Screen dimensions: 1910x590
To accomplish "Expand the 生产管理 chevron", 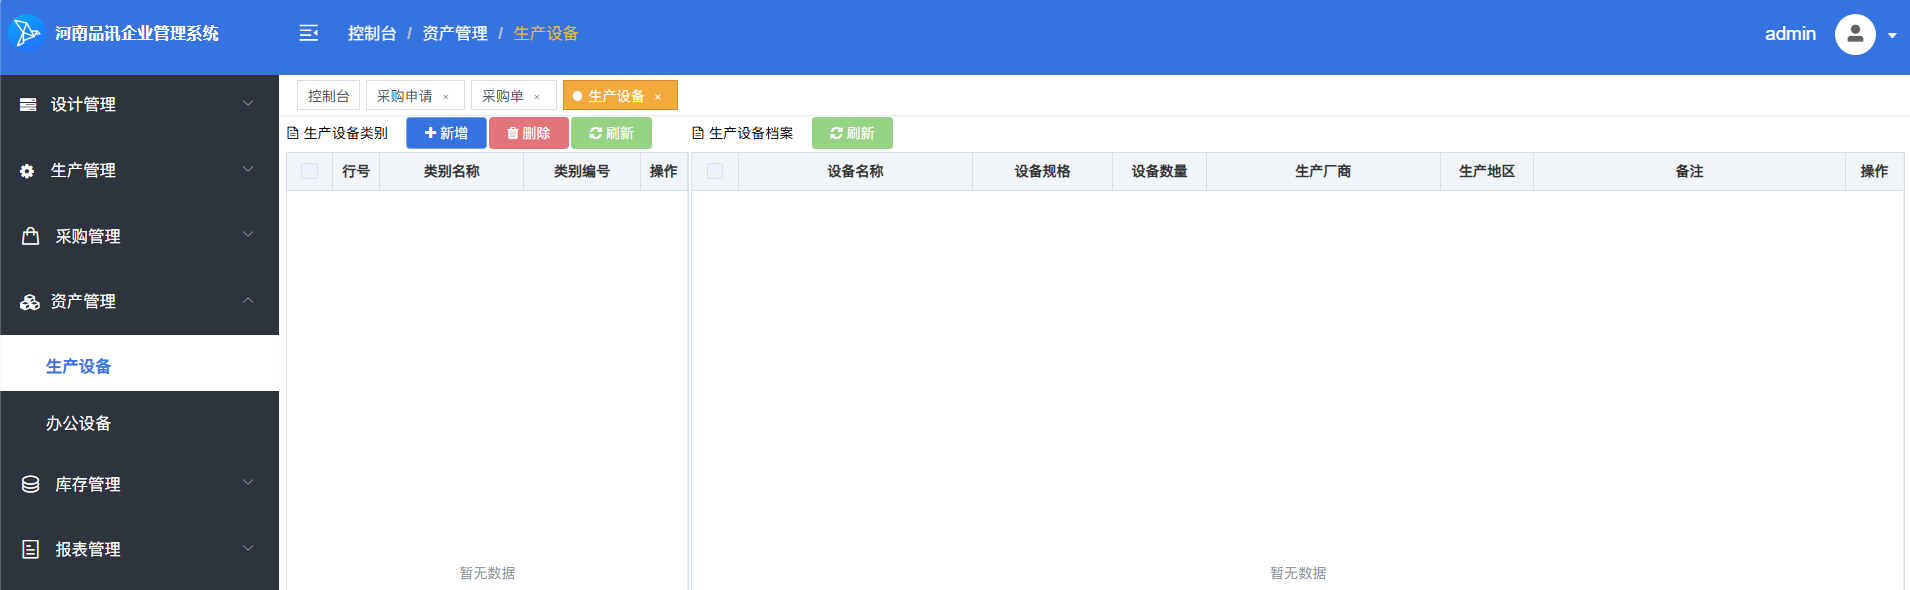I will [248, 169].
